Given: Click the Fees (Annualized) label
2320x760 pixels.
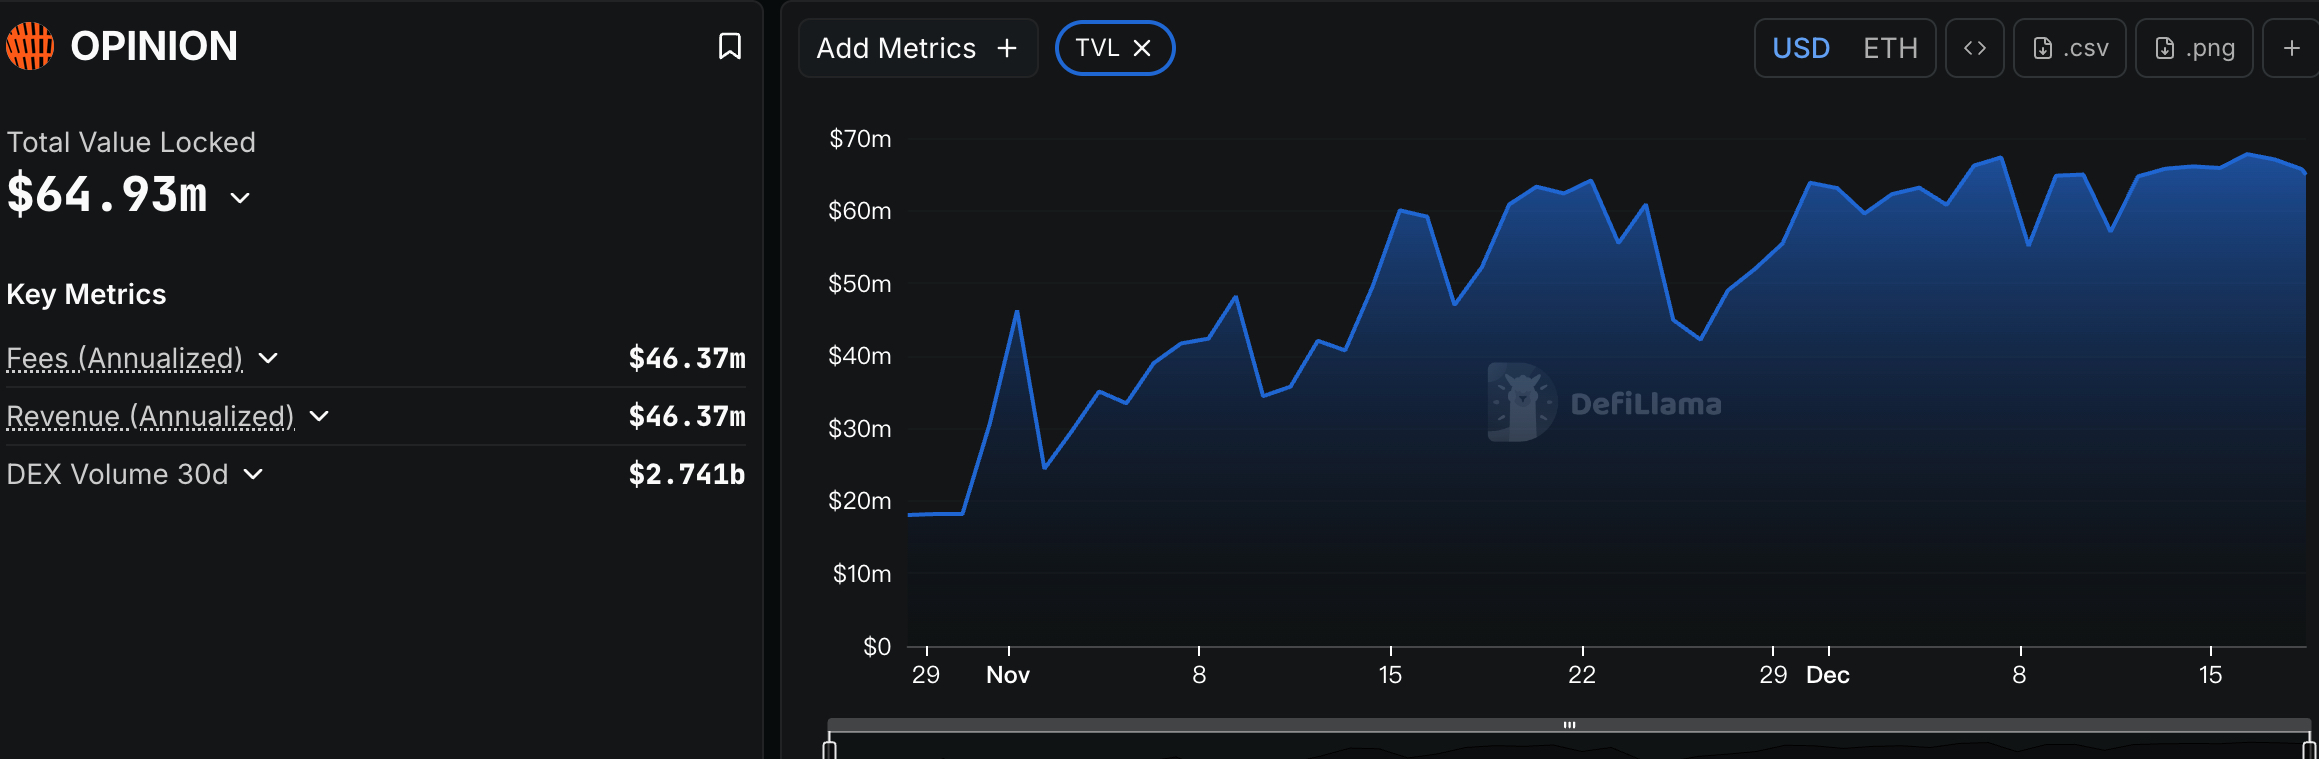Looking at the screenshot, I should (125, 358).
